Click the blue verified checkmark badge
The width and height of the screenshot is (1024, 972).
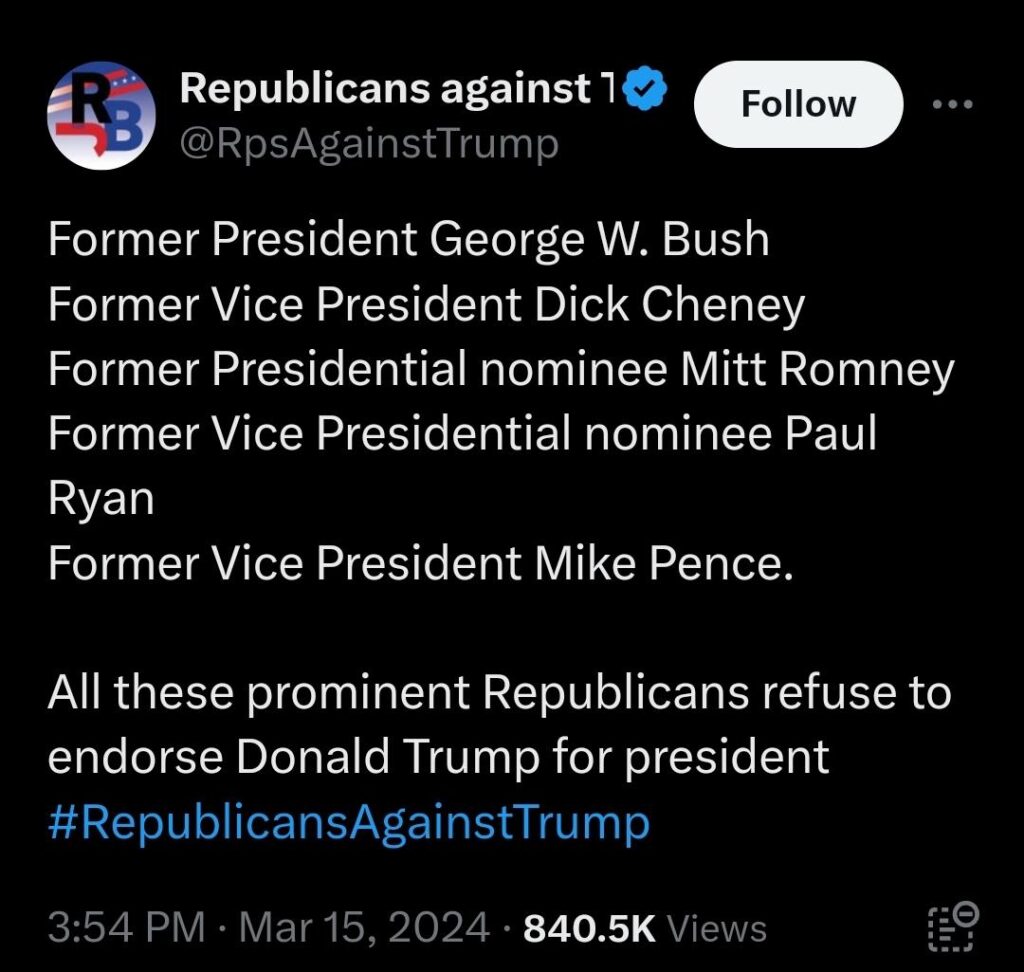(645, 88)
